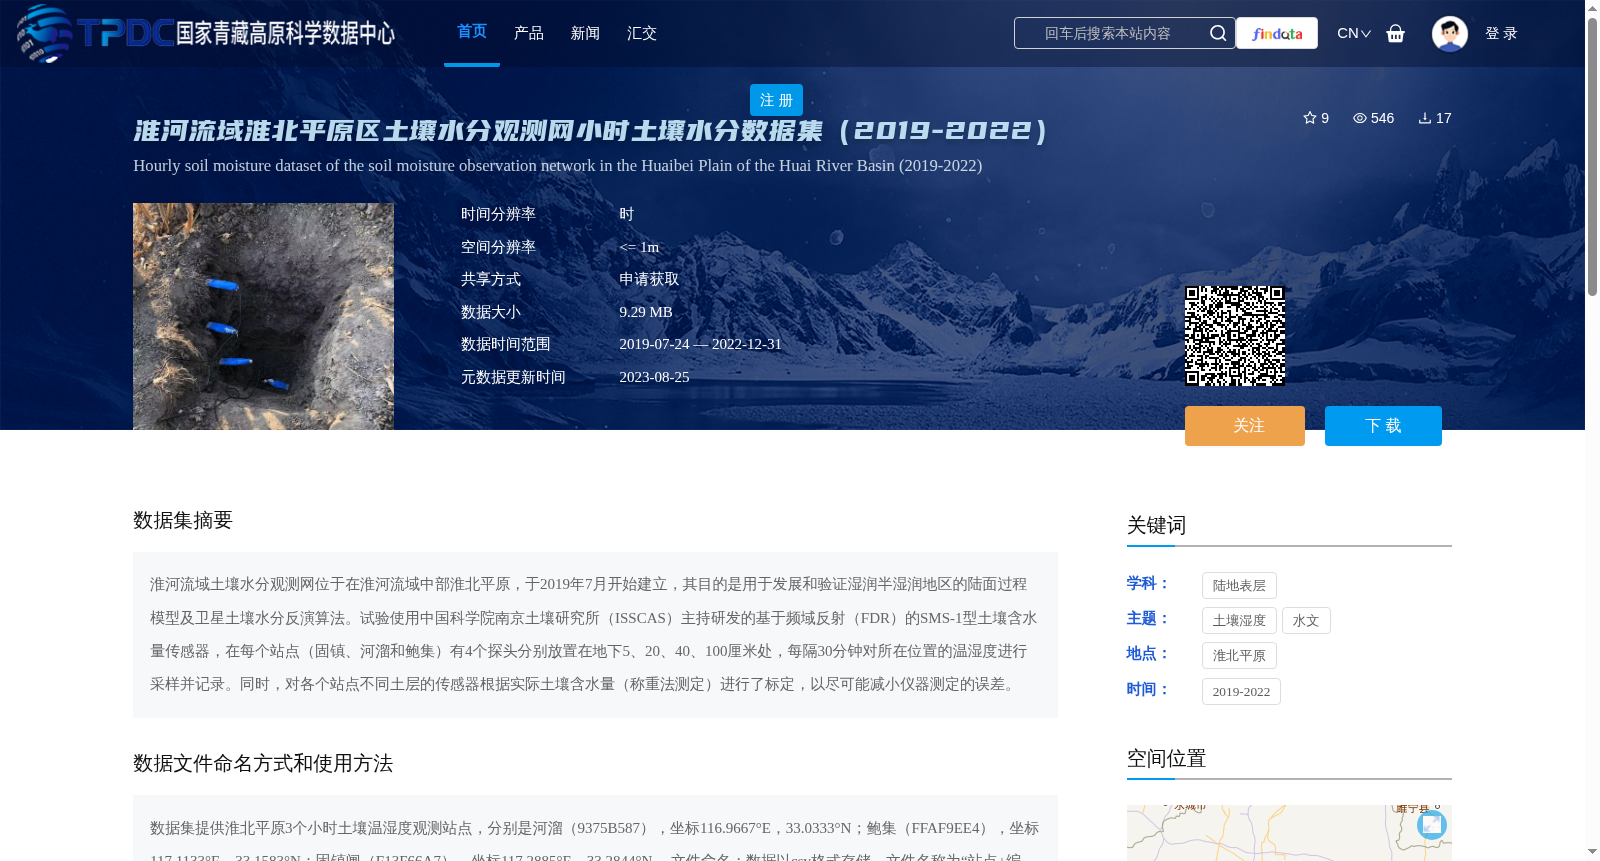The image size is (1600, 861).
Task: Click the 注册 register button
Action: [776, 100]
